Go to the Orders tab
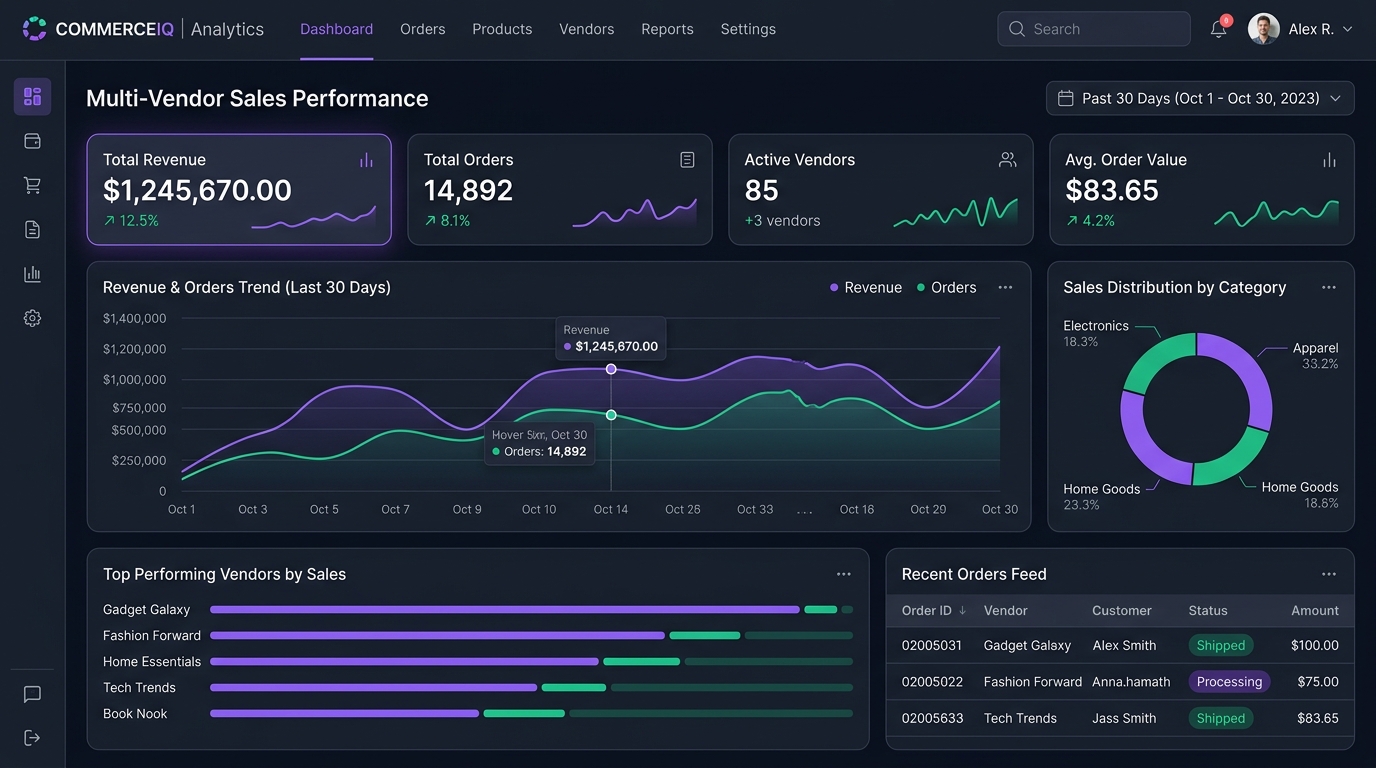Screen dimensions: 1376x768 pyautogui.click(x=422, y=29)
